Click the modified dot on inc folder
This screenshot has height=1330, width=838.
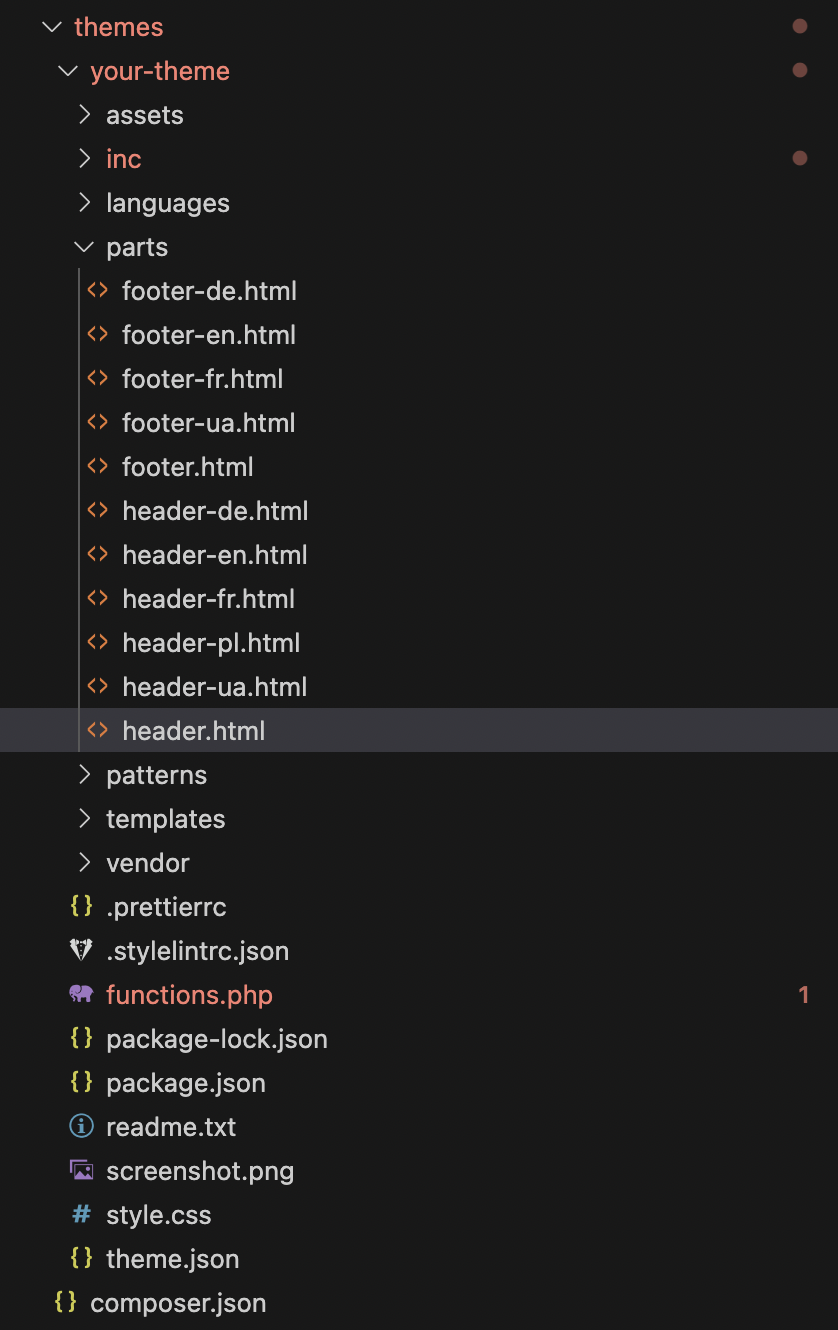coord(799,158)
